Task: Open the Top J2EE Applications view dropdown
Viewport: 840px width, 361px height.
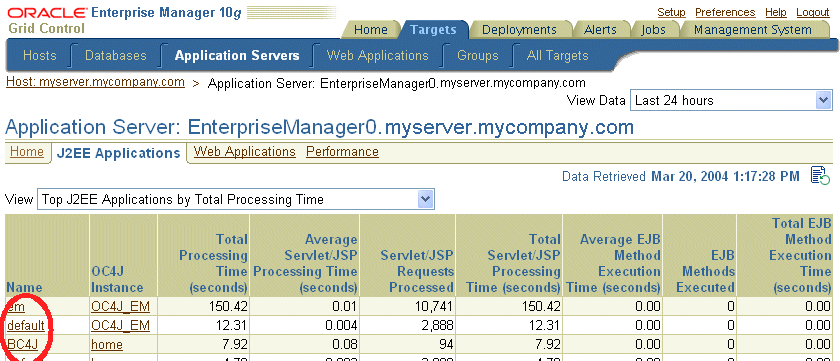Action: click(x=236, y=200)
